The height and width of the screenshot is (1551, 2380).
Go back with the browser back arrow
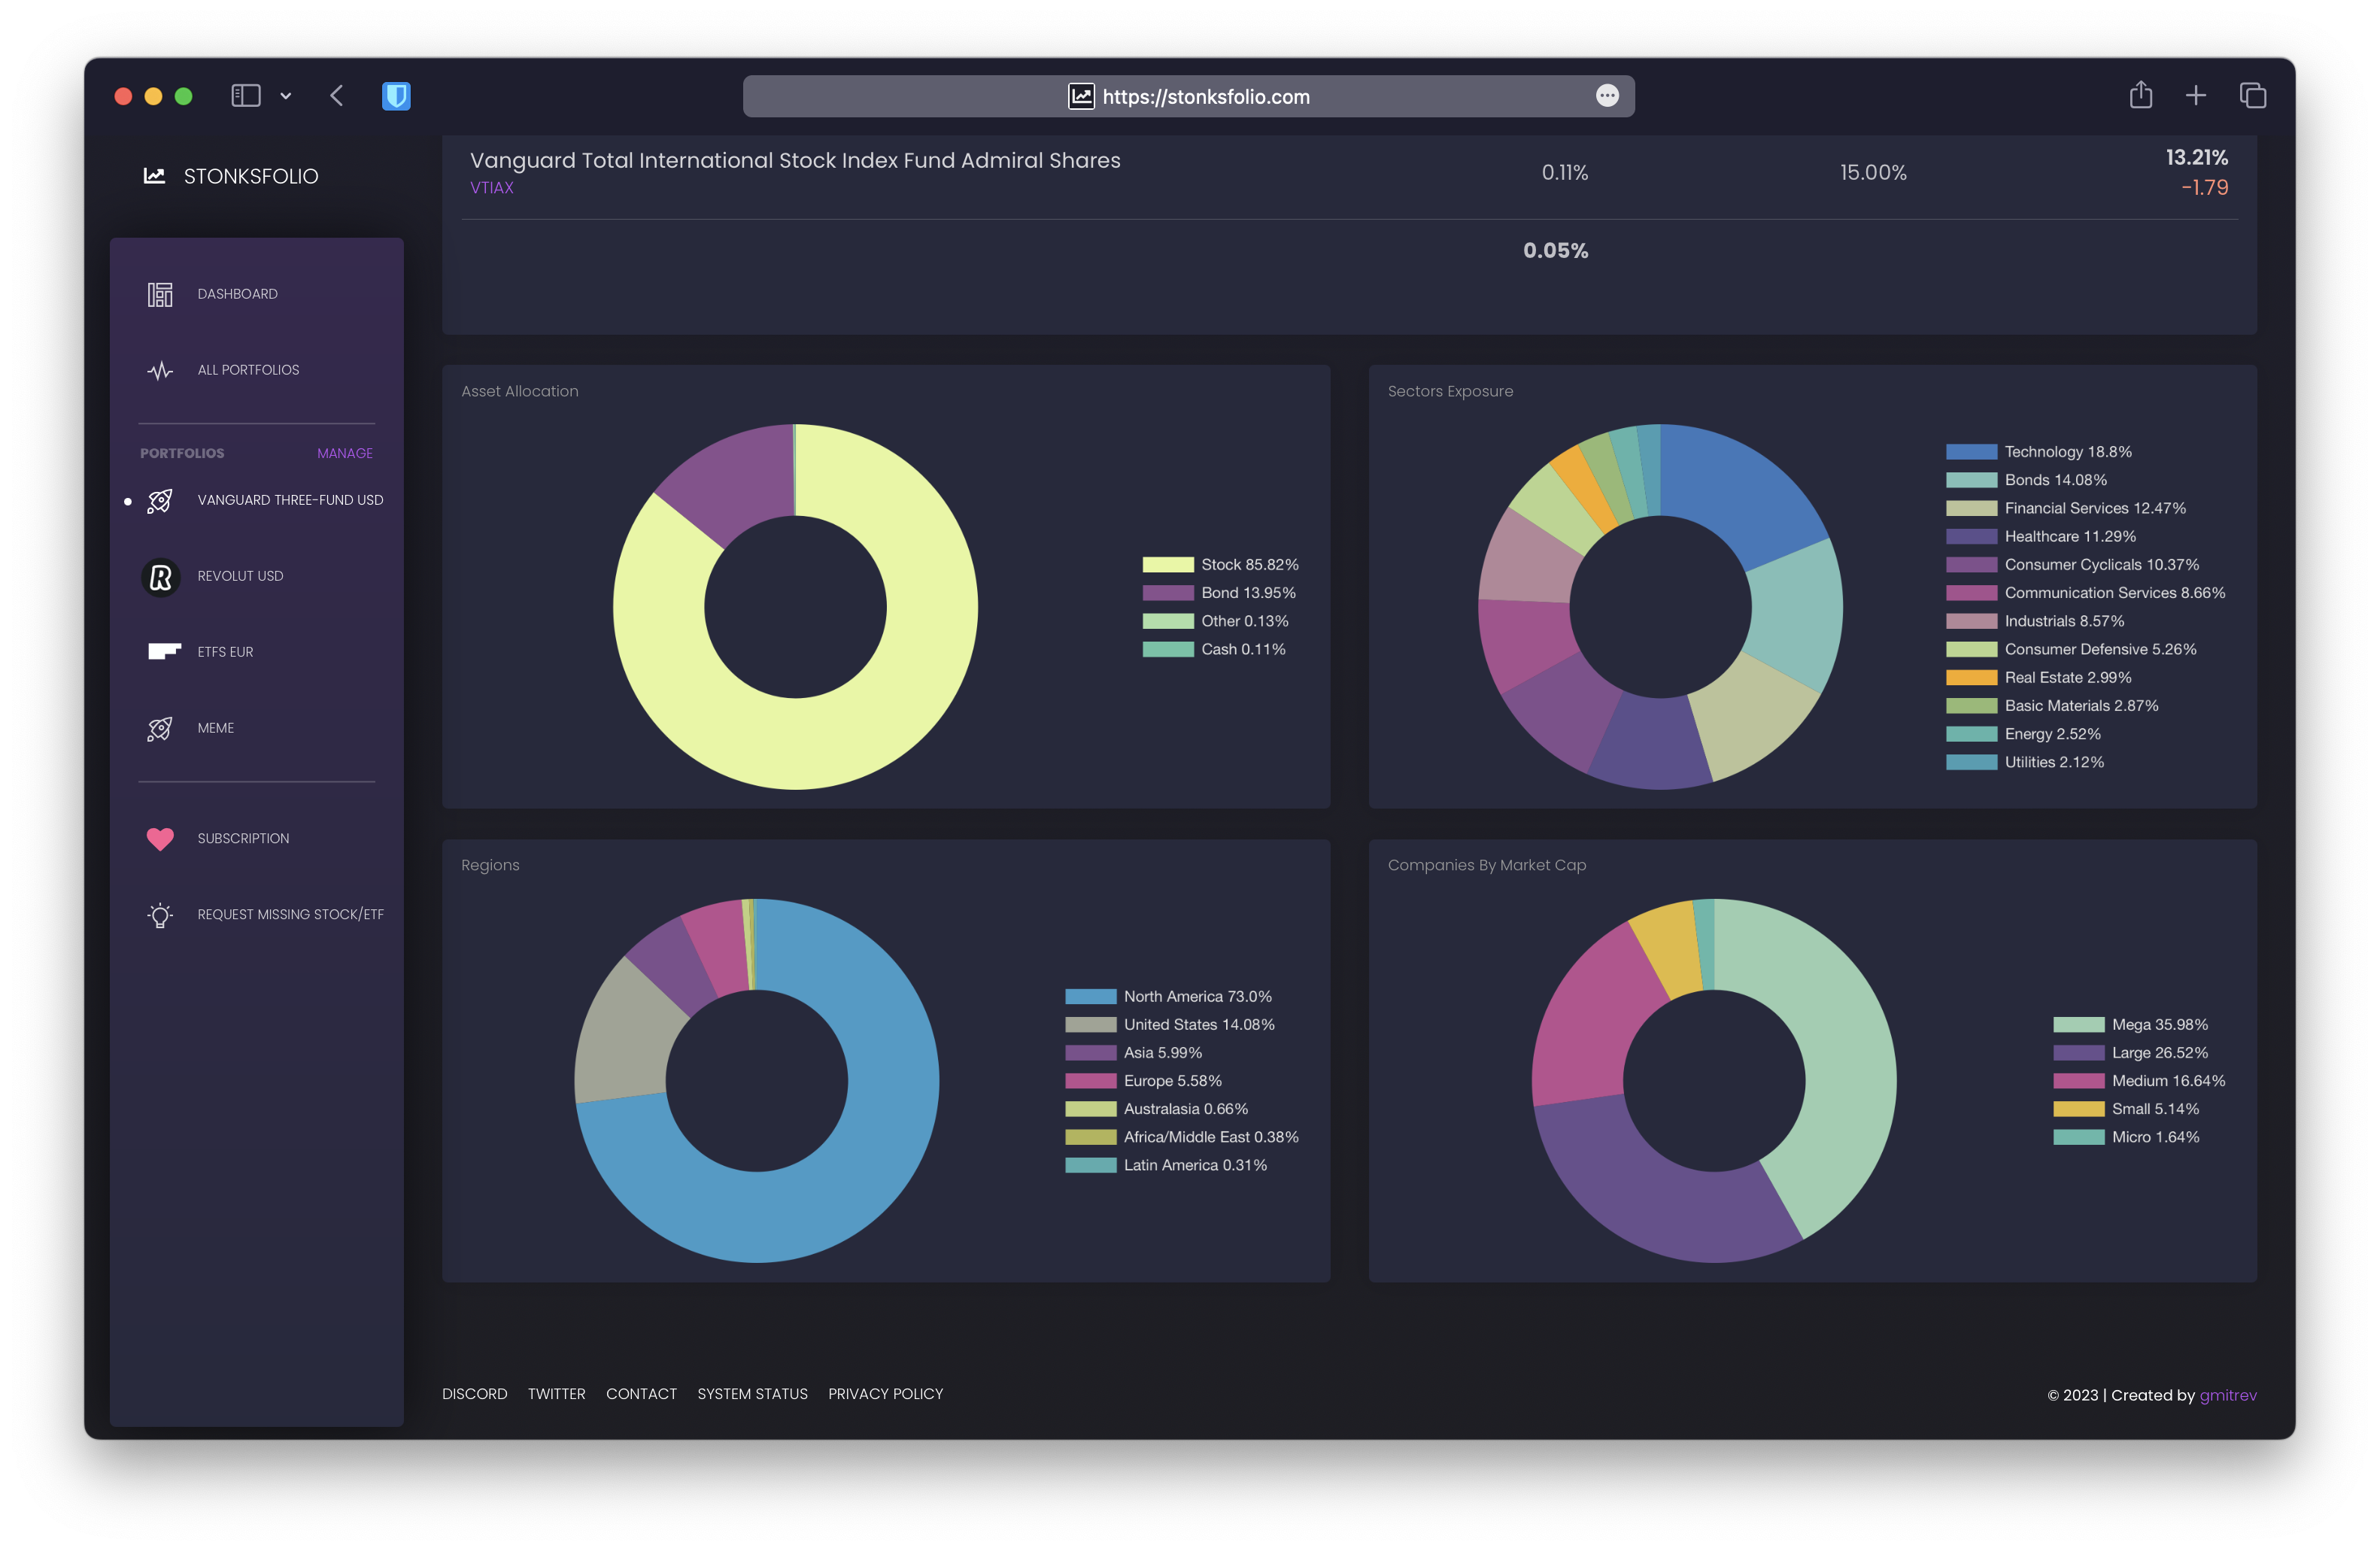click(x=337, y=96)
